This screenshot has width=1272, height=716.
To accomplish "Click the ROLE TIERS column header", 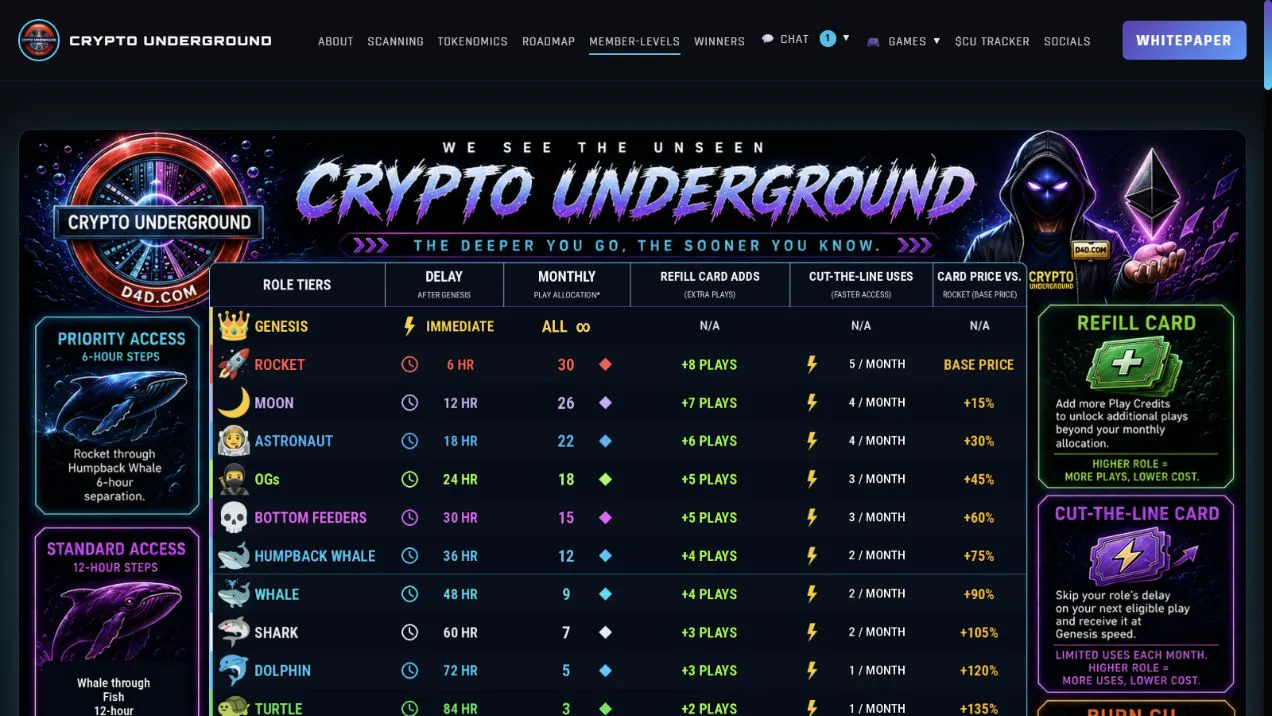I will pyautogui.click(x=297, y=285).
